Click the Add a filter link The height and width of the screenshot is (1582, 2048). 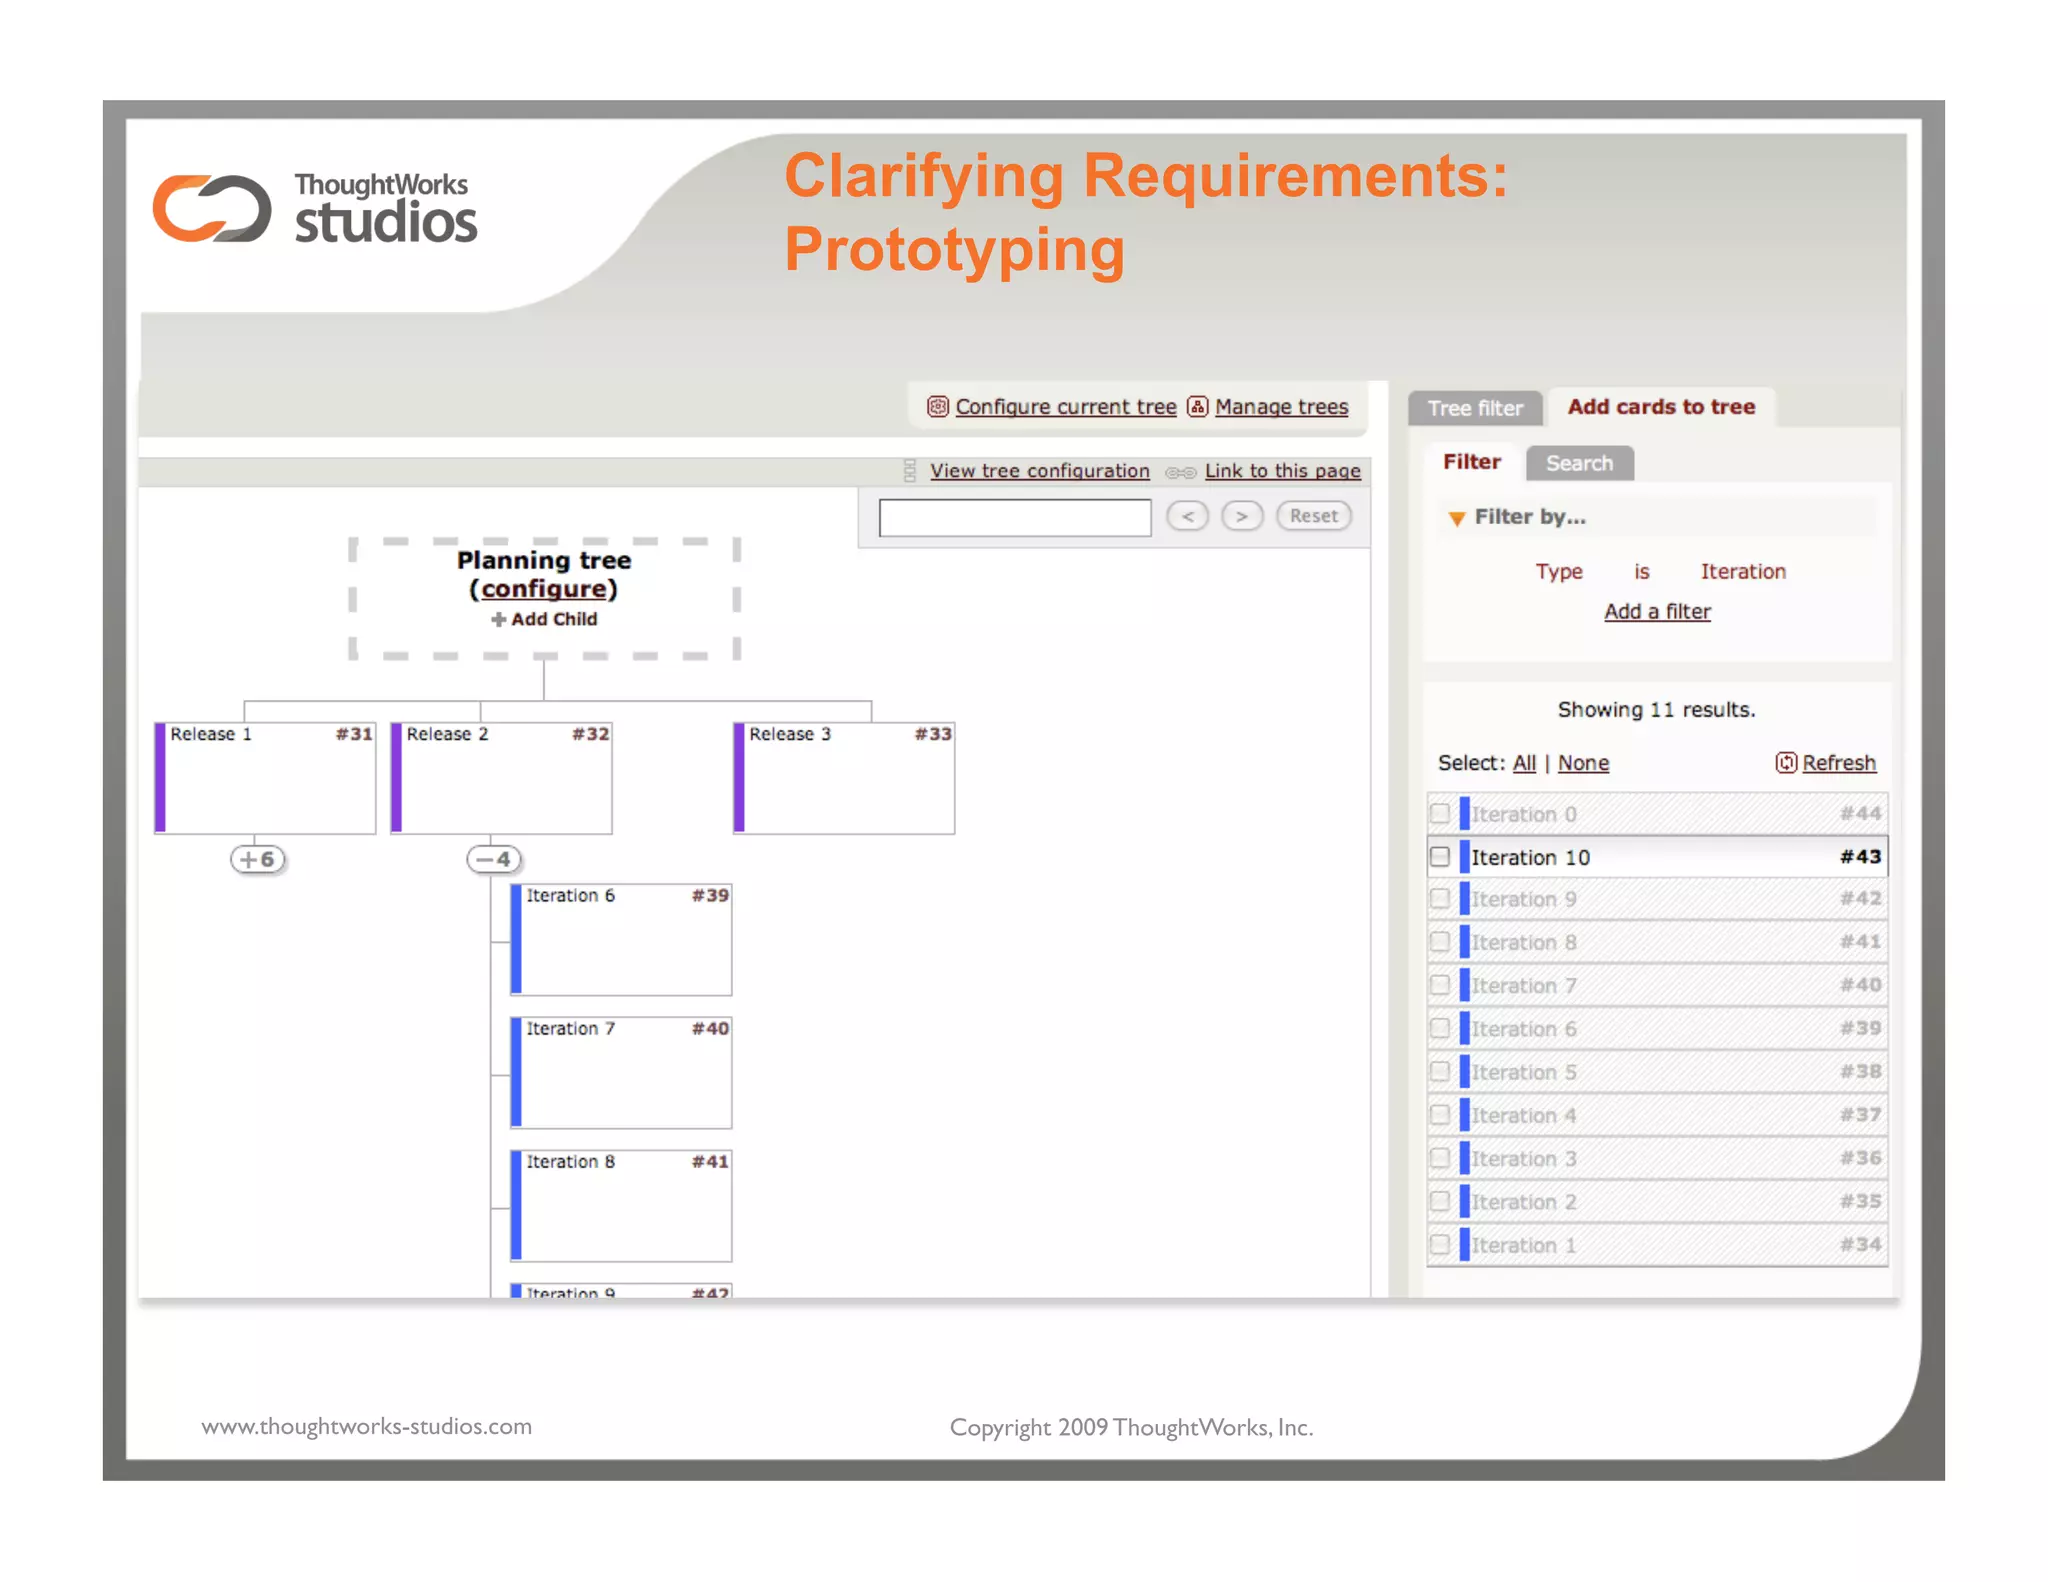click(x=1657, y=611)
